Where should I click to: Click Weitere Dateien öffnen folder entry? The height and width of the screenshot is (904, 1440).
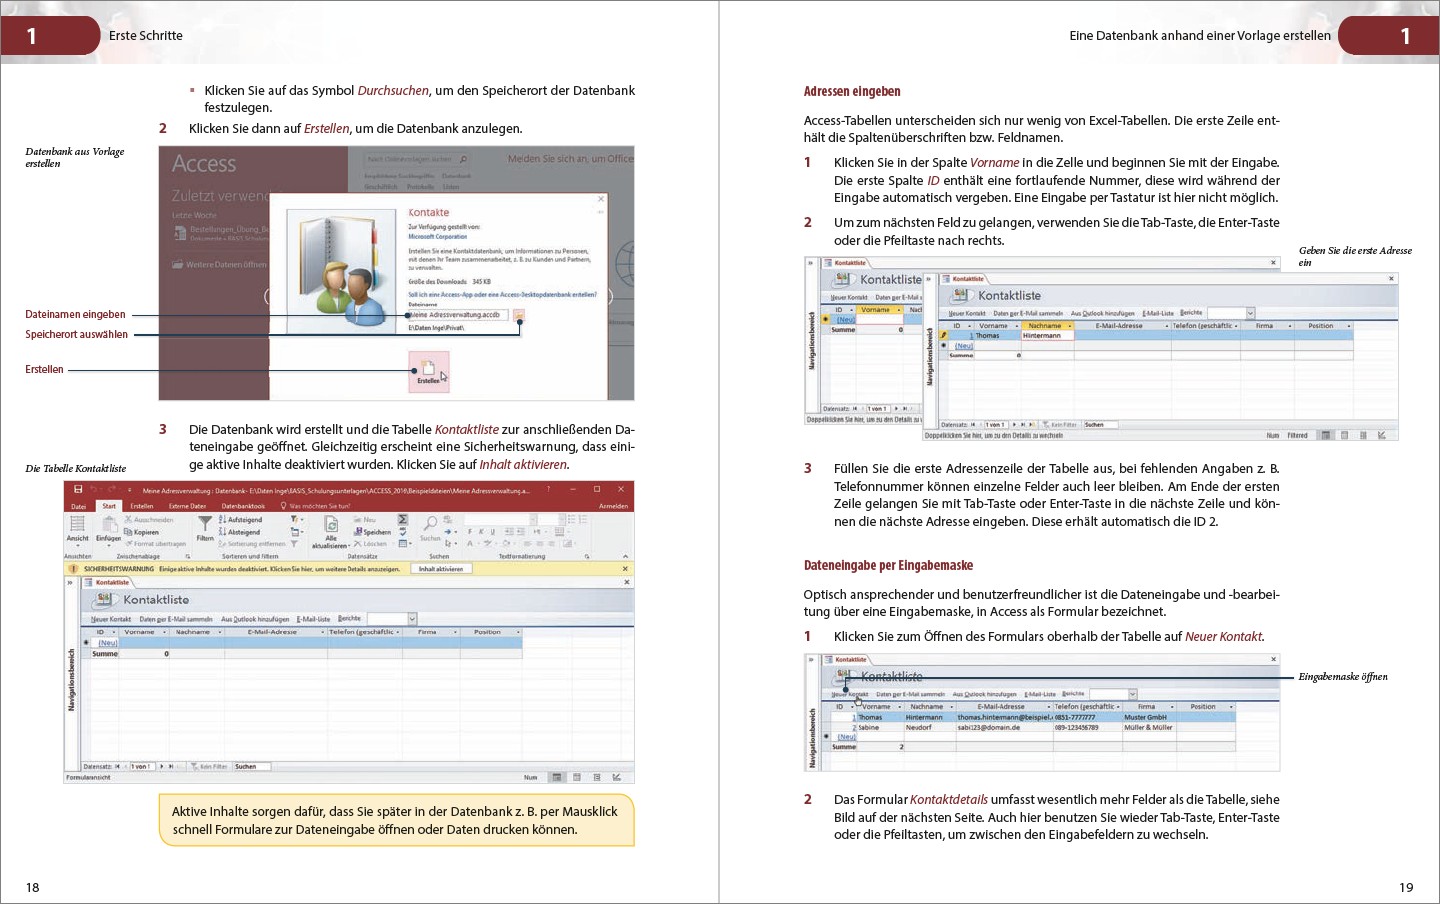pyautogui.click(x=219, y=265)
